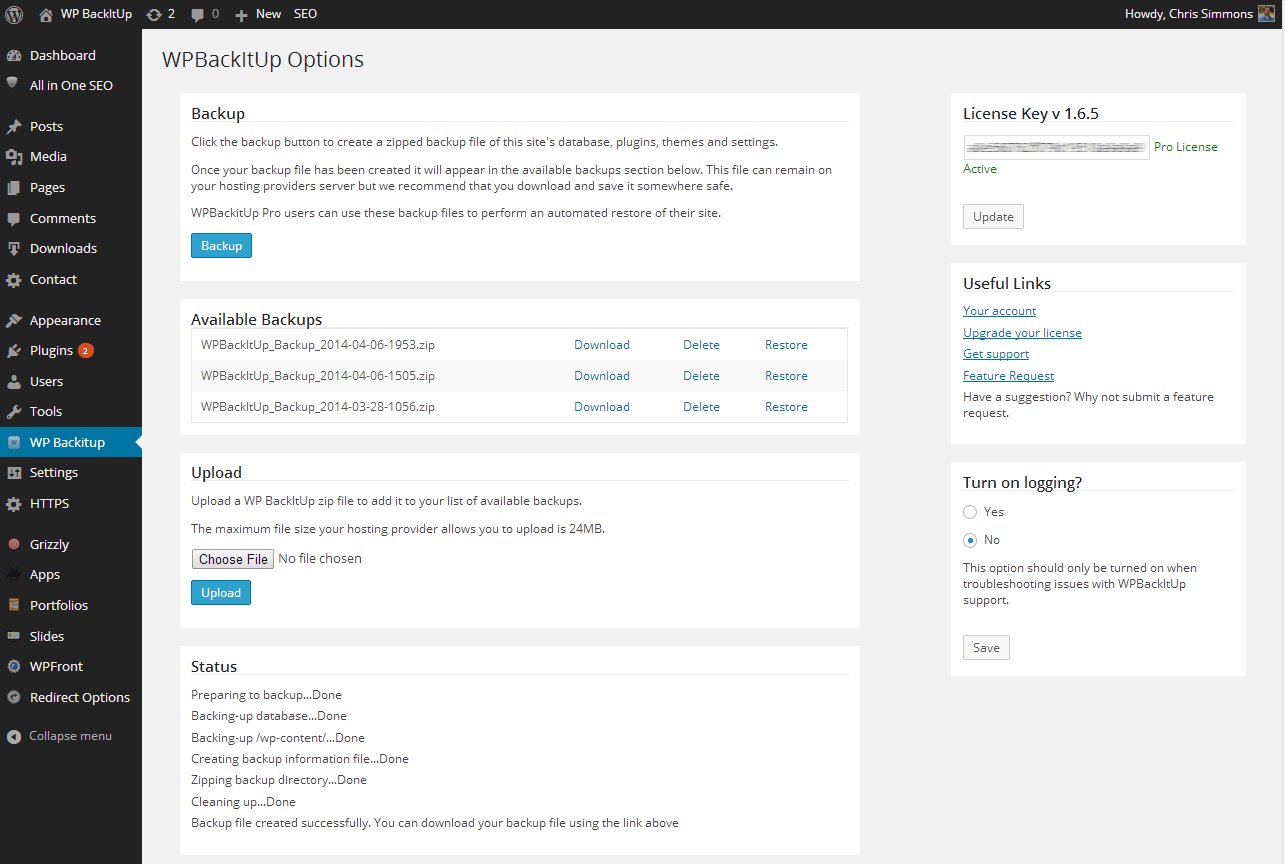Click WPBackItUp_Backup_2014-03-28-1056.zip file name
The height and width of the screenshot is (864, 1285).
pos(318,407)
